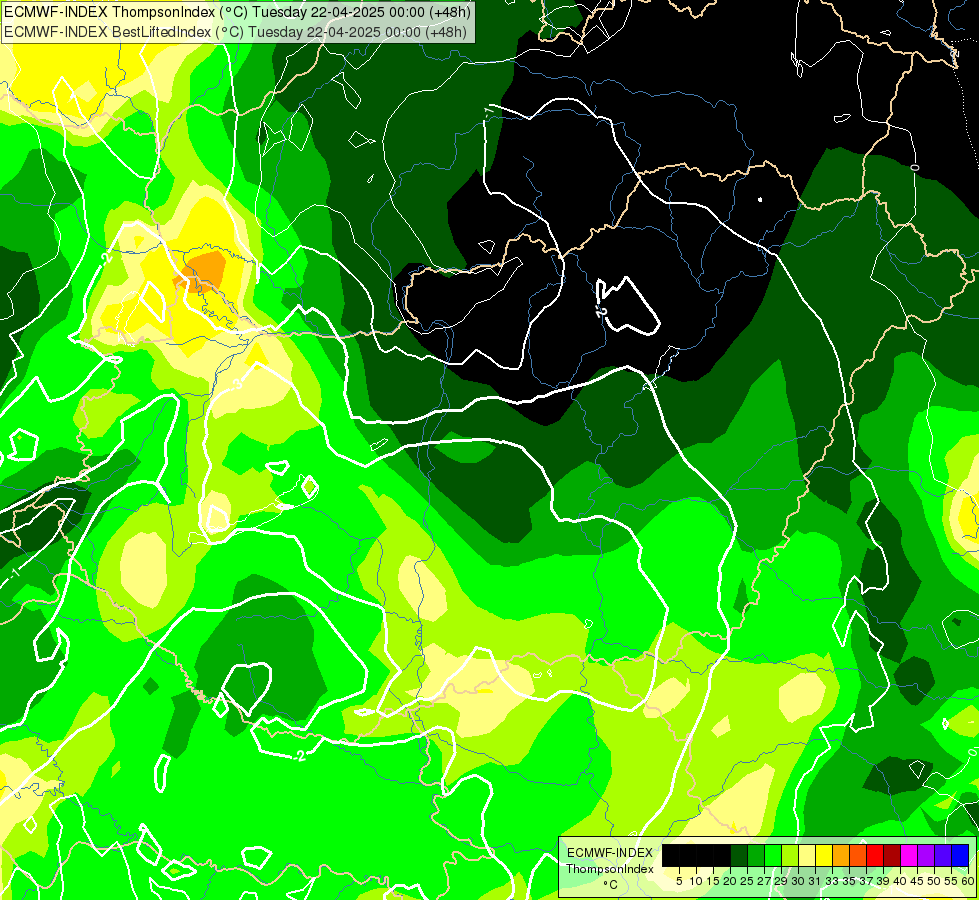
Task: Select the pale yellow 30-31 legend swatch
Action: coord(807,855)
